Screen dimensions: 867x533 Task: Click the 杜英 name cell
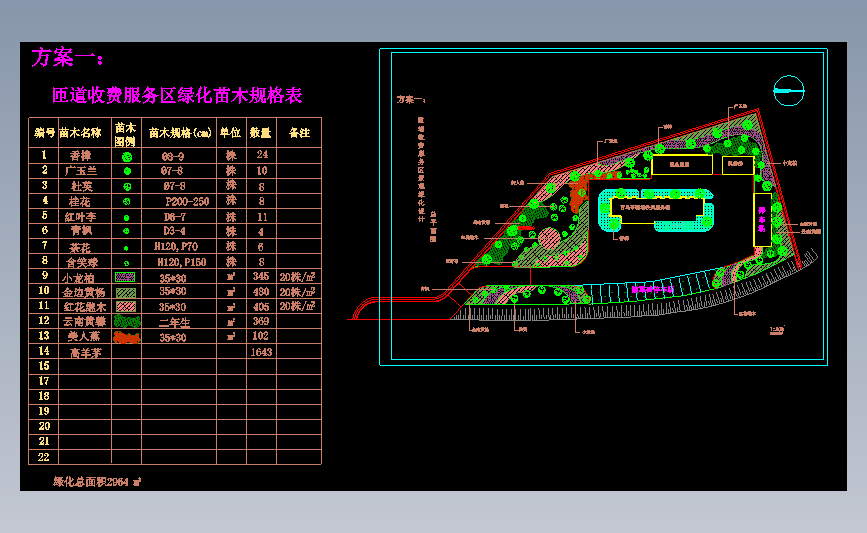(x=81, y=186)
